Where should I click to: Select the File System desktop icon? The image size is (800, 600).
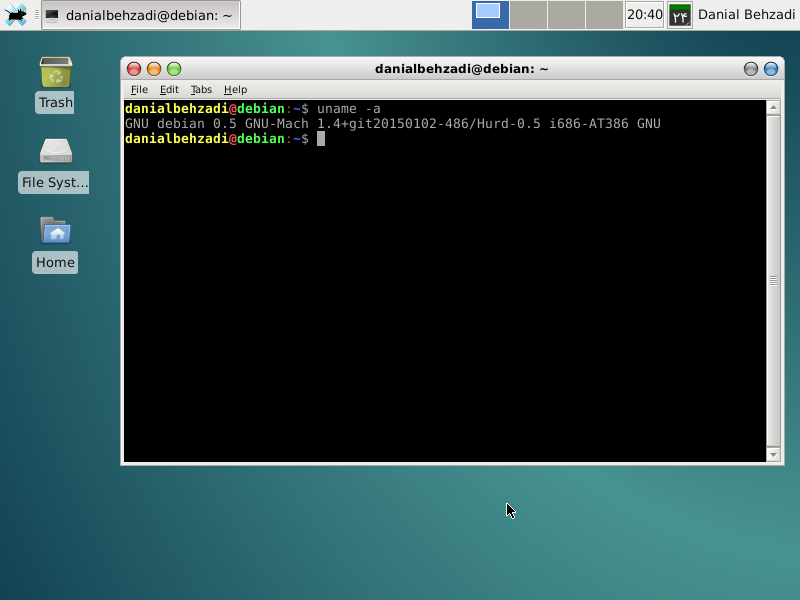coord(54,165)
